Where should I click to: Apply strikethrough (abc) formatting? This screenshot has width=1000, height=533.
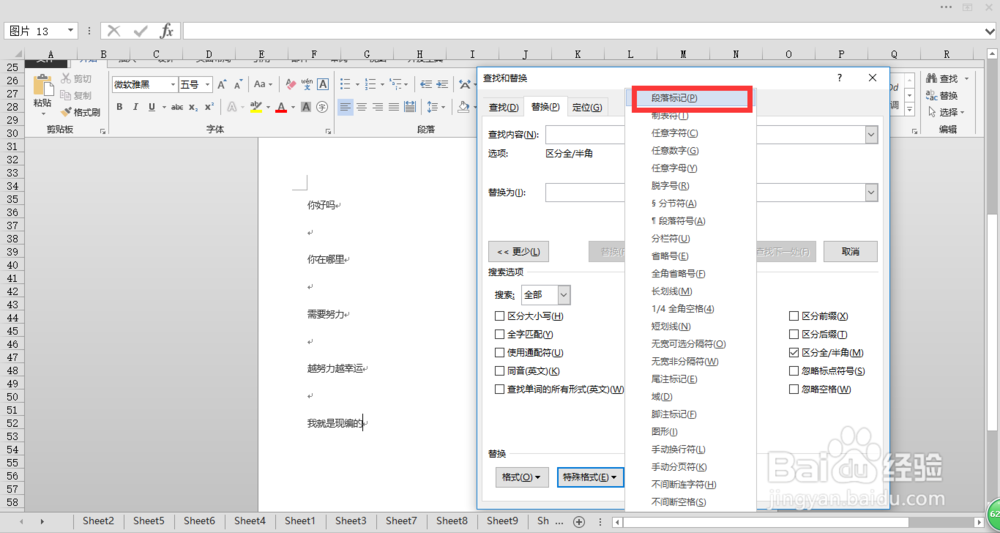coord(177,107)
